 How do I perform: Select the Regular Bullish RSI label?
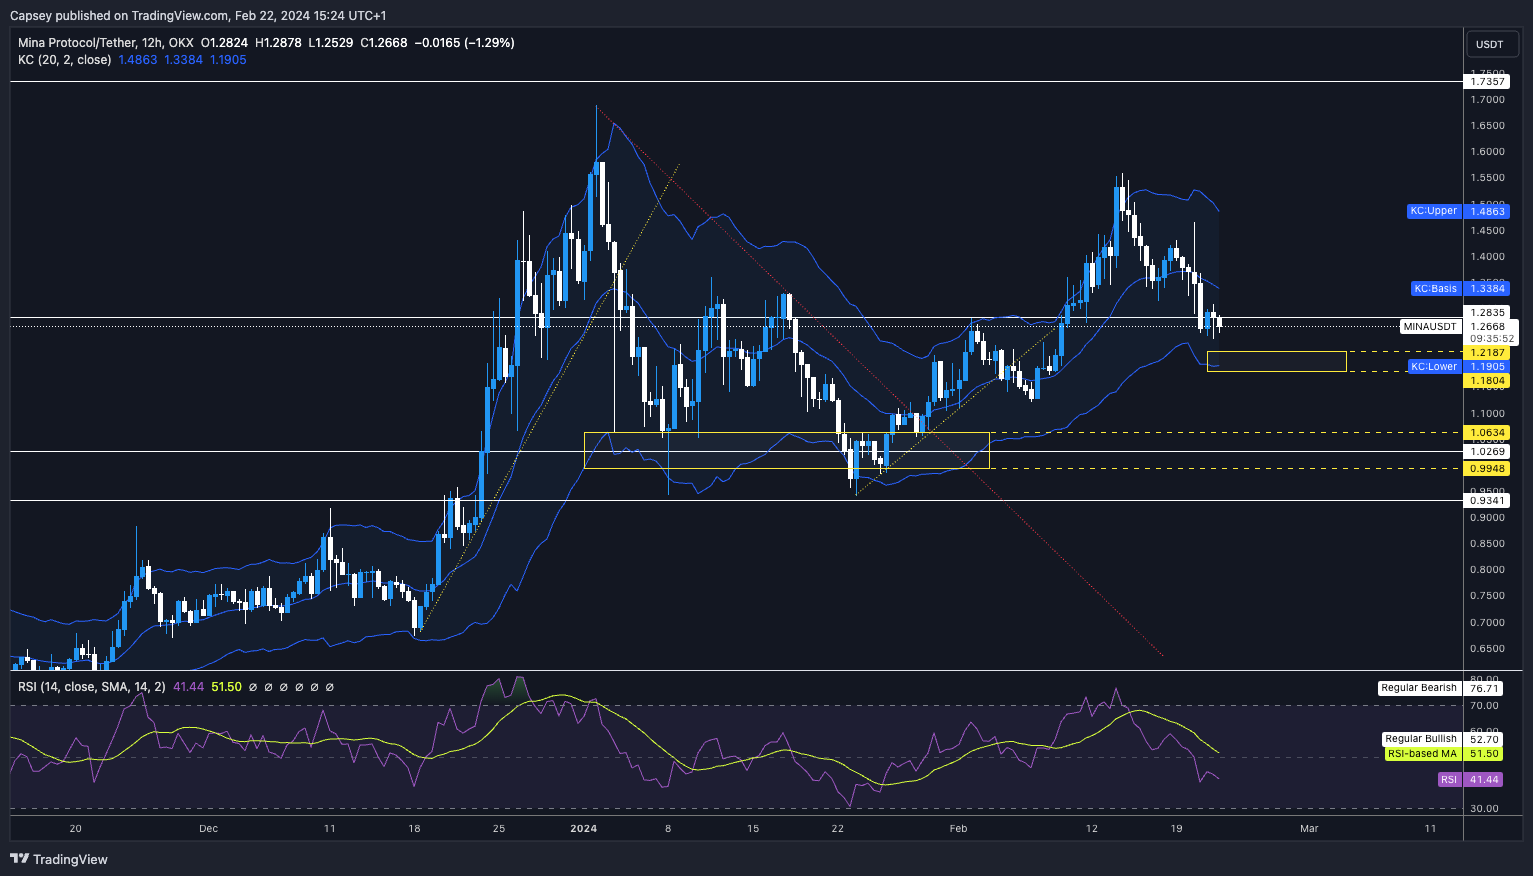[x=1420, y=739]
